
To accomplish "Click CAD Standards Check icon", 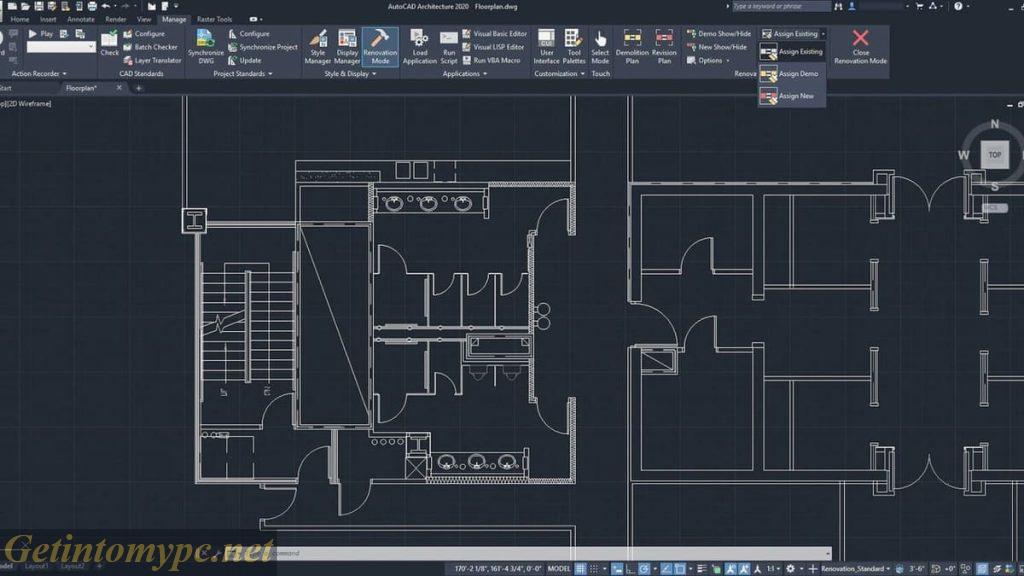I will click(109, 43).
